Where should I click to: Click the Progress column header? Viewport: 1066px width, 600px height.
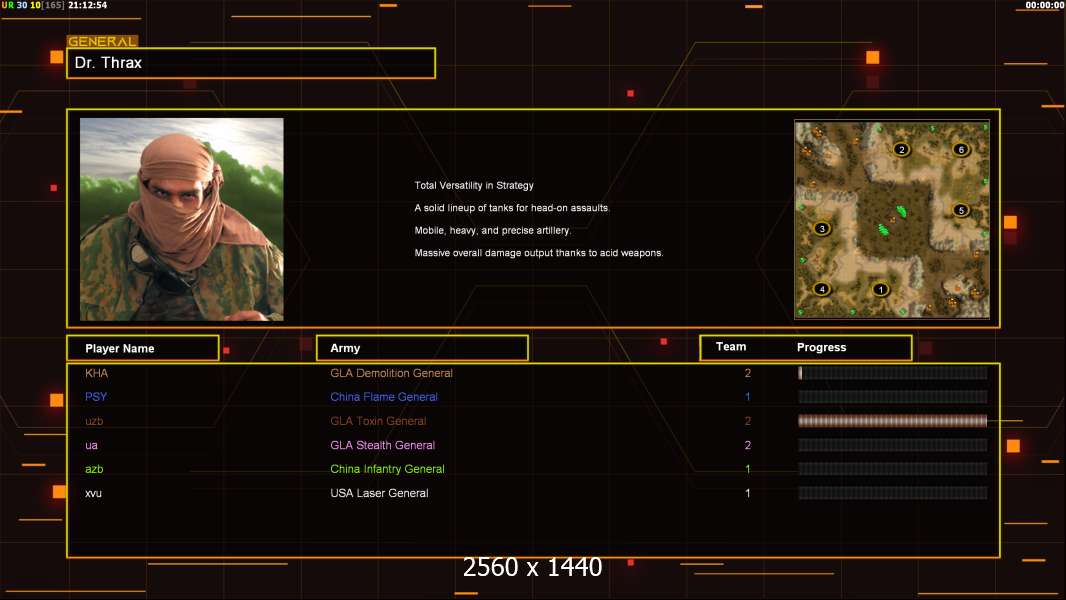(x=821, y=348)
